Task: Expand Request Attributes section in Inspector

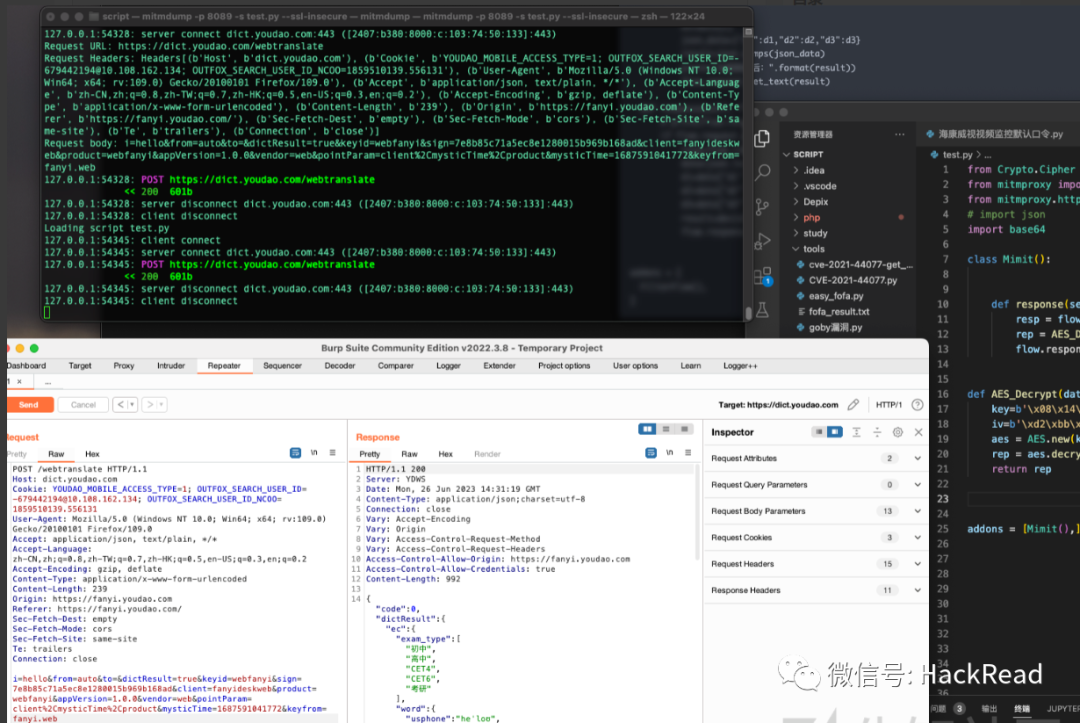Action: [x=917, y=459]
